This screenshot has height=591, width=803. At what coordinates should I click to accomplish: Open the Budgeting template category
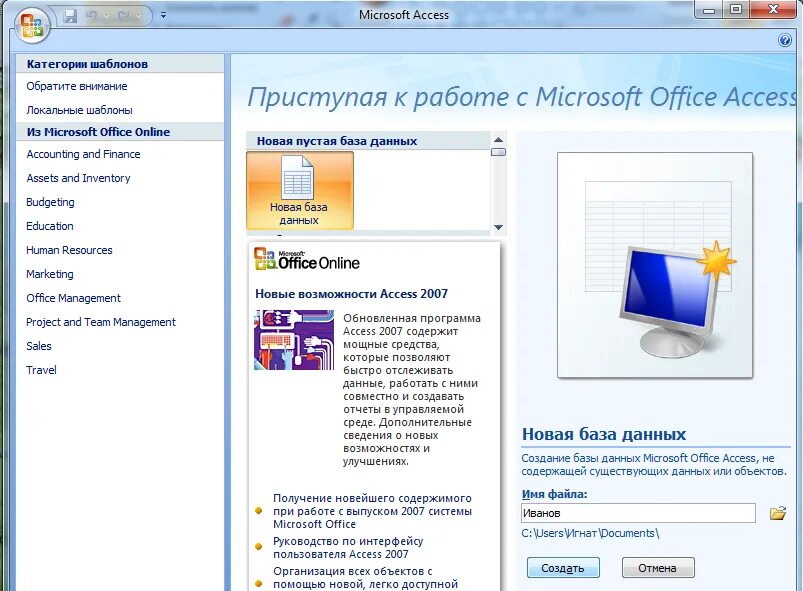pyautogui.click(x=50, y=202)
